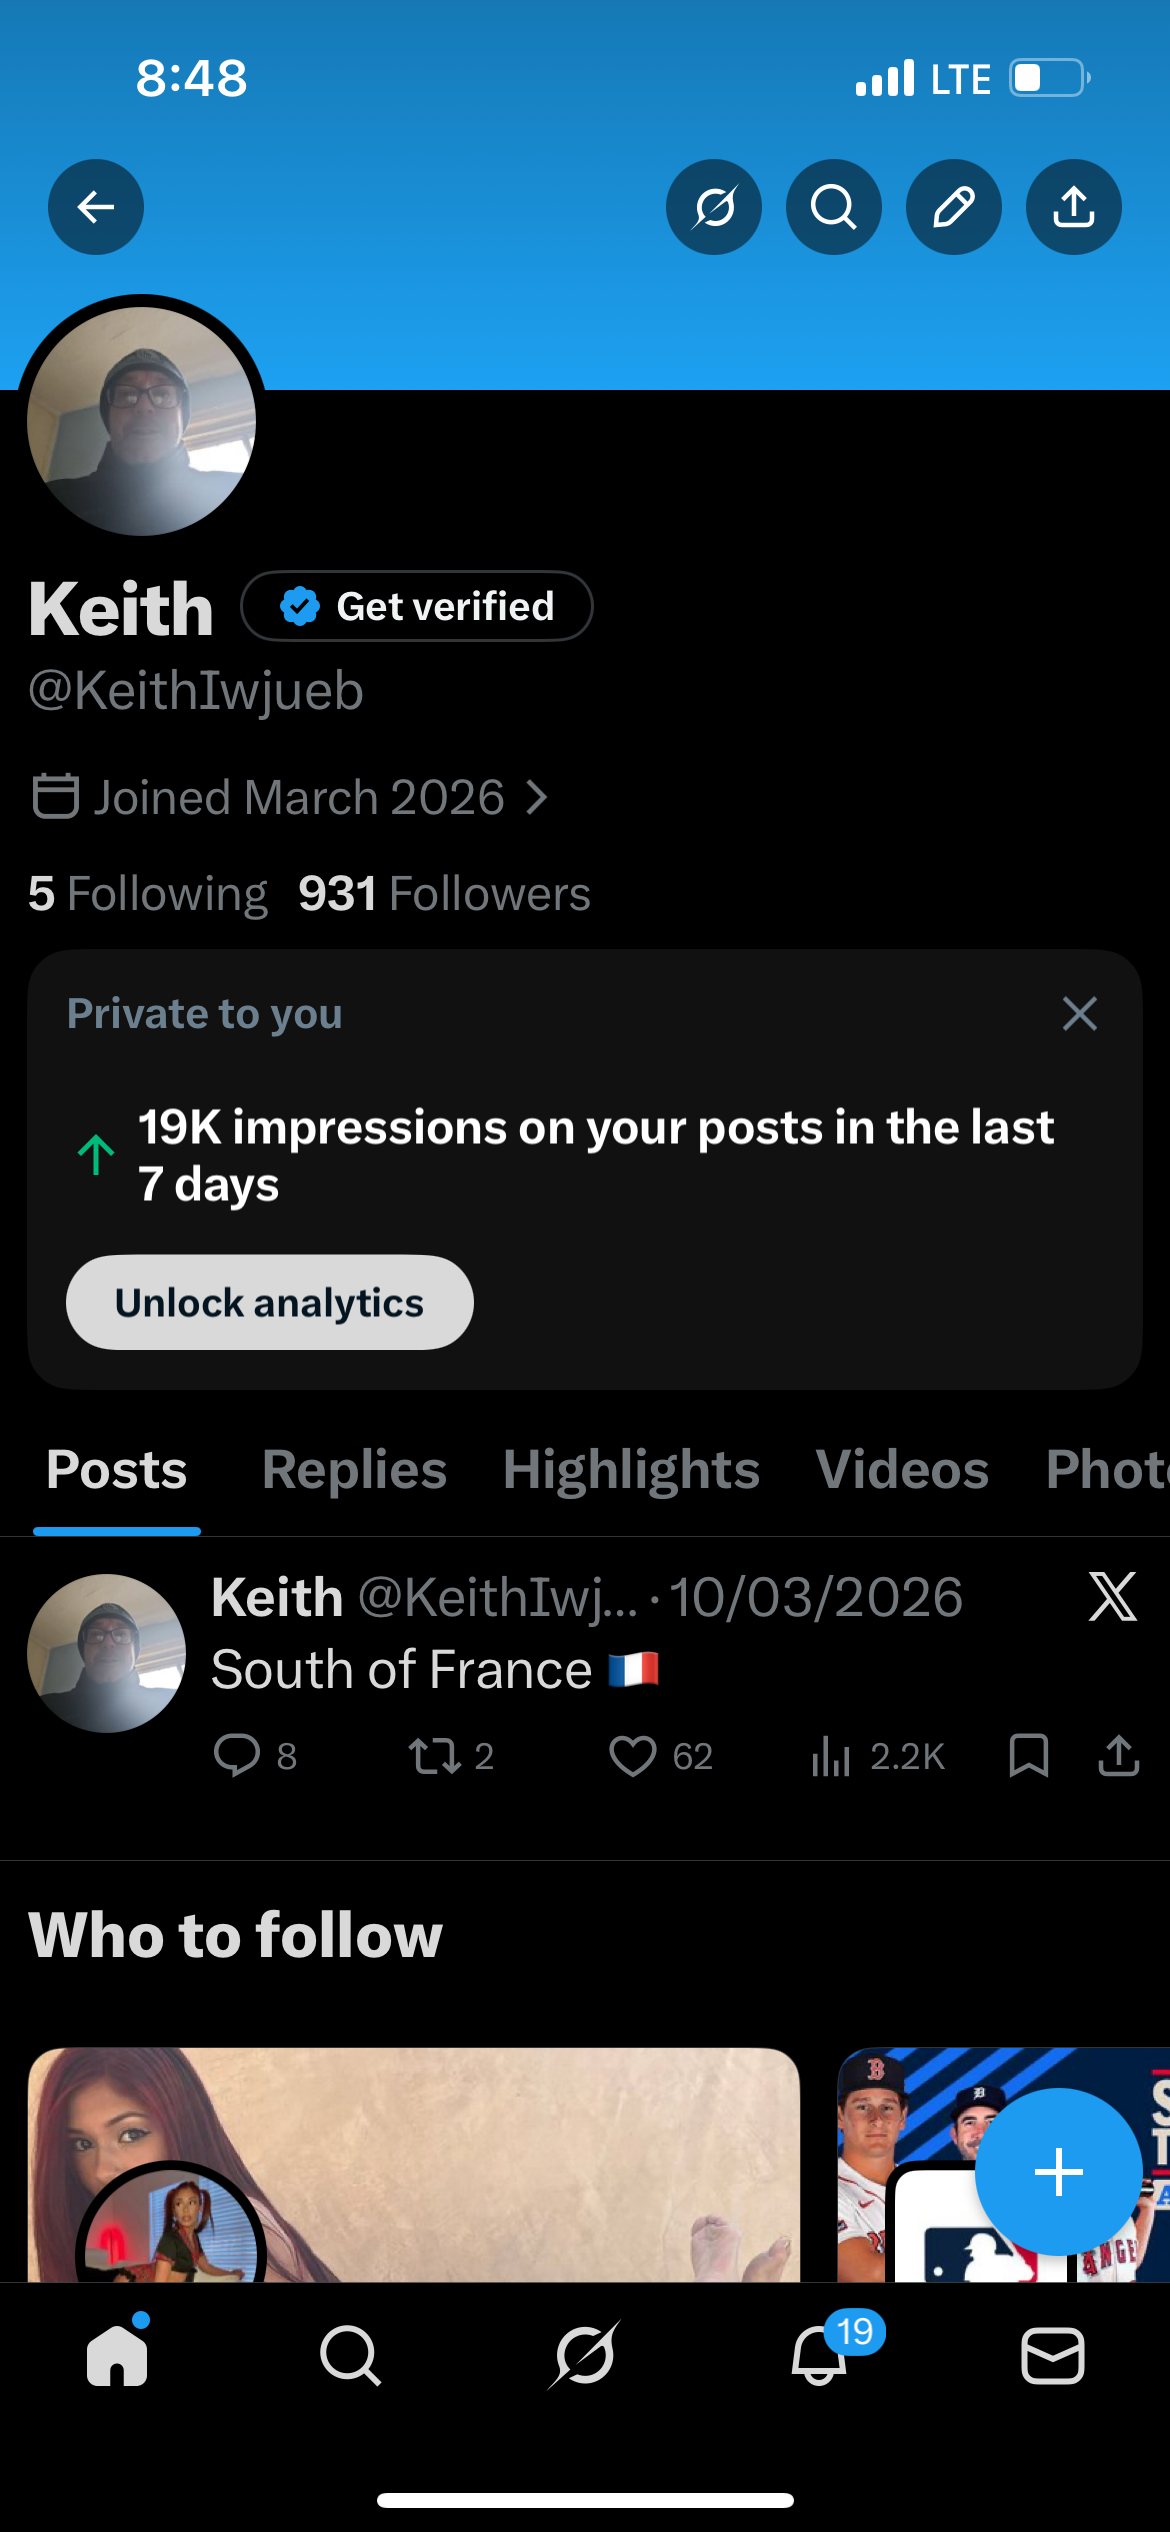Dismiss the Private to you card

pyautogui.click(x=1080, y=1014)
